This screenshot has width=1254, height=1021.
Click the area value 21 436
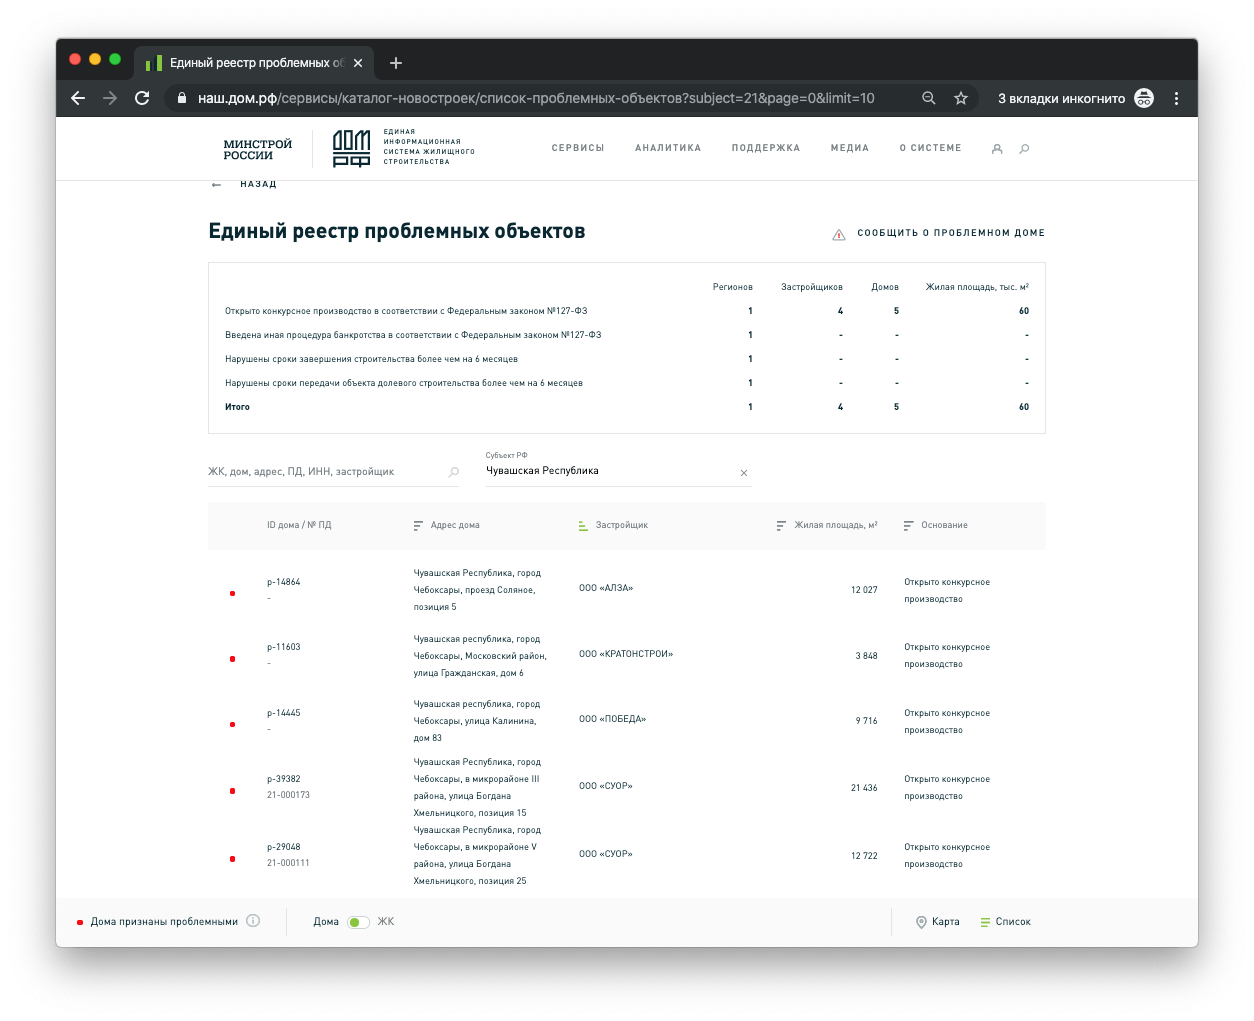(x=864, y=788)
